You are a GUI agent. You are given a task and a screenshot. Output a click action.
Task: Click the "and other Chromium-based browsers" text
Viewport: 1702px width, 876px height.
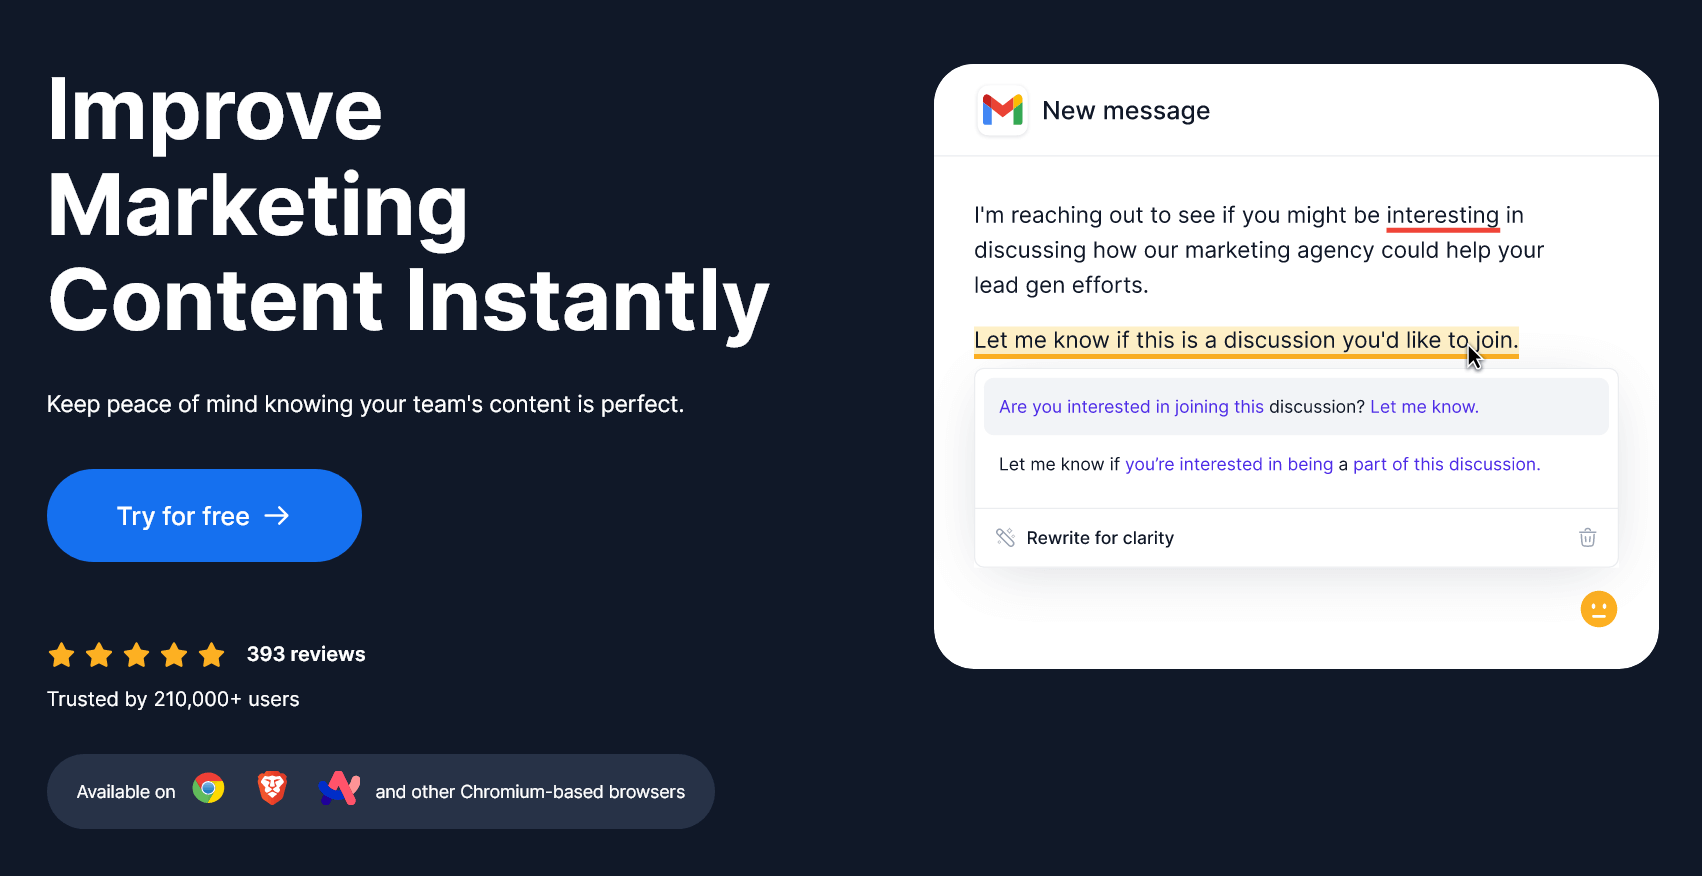pyautogui.click(x=530, y=792)
